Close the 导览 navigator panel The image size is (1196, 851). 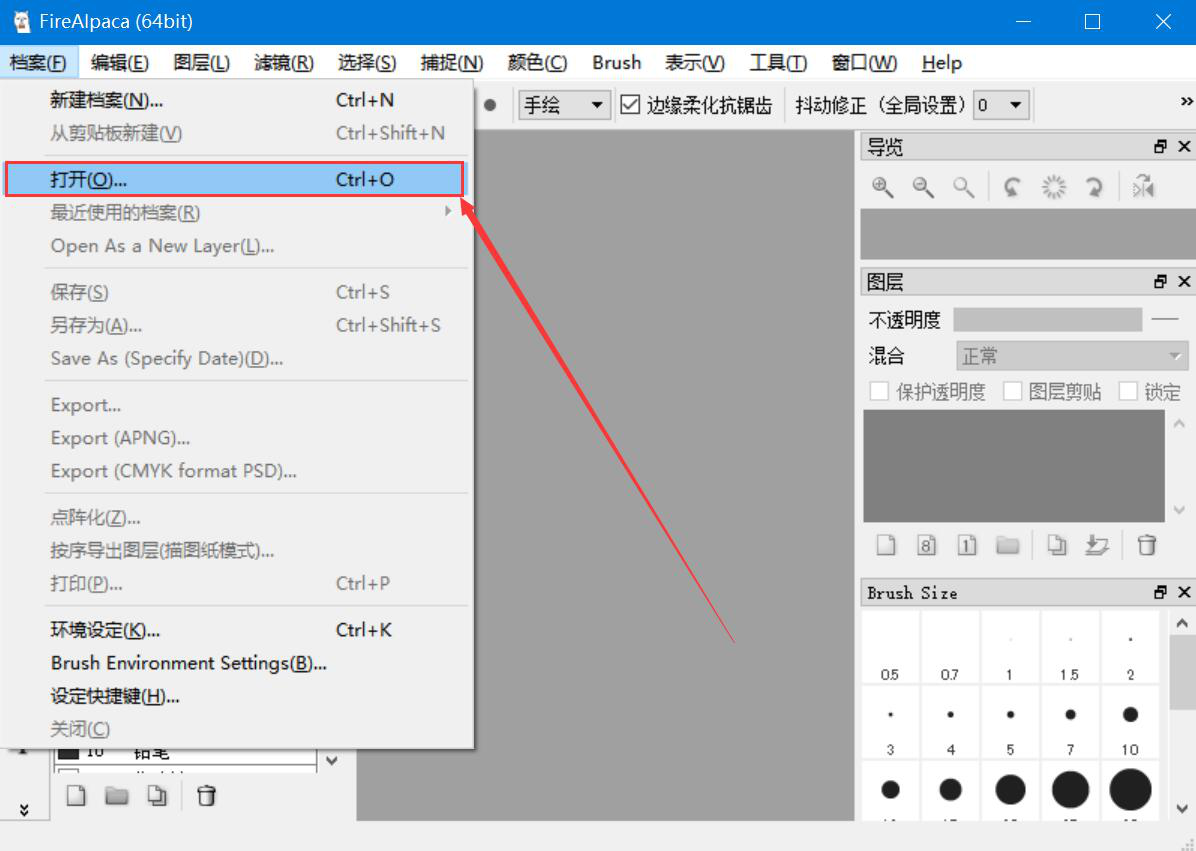1184,146
